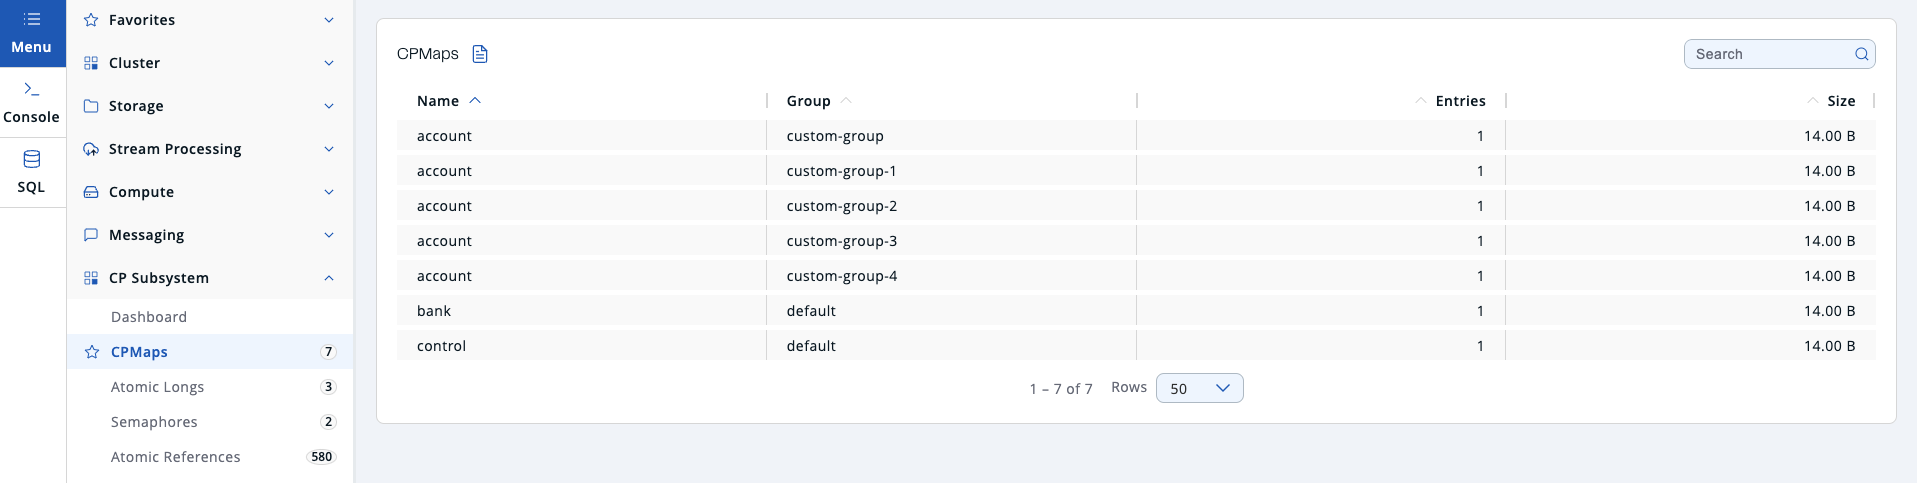Expand the Messaging section chevron

click(329, 235)
